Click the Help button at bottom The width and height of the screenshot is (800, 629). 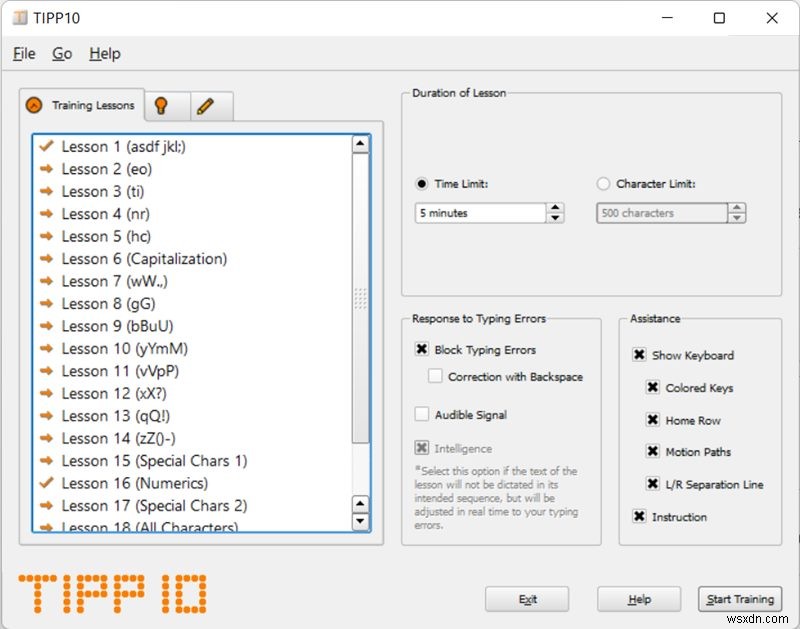pos(639,599)
